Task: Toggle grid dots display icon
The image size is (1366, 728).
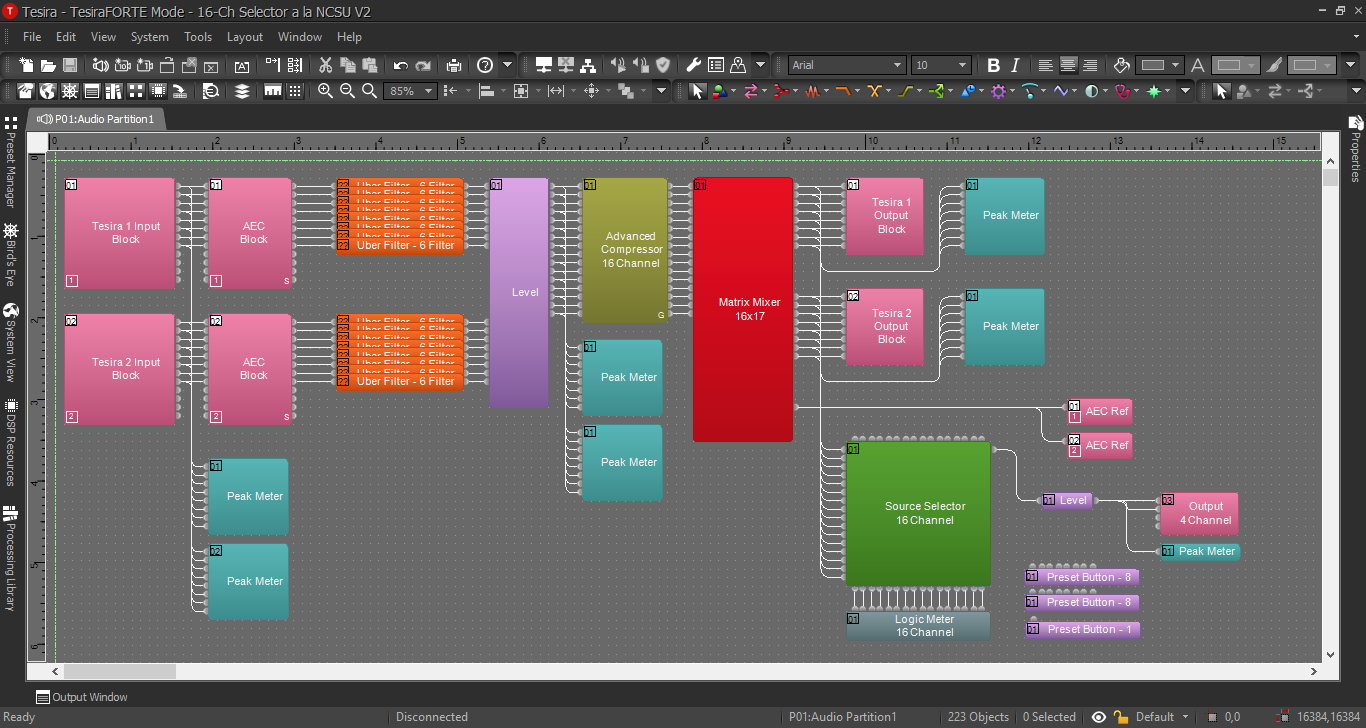Action: click(x=295, y=91)
